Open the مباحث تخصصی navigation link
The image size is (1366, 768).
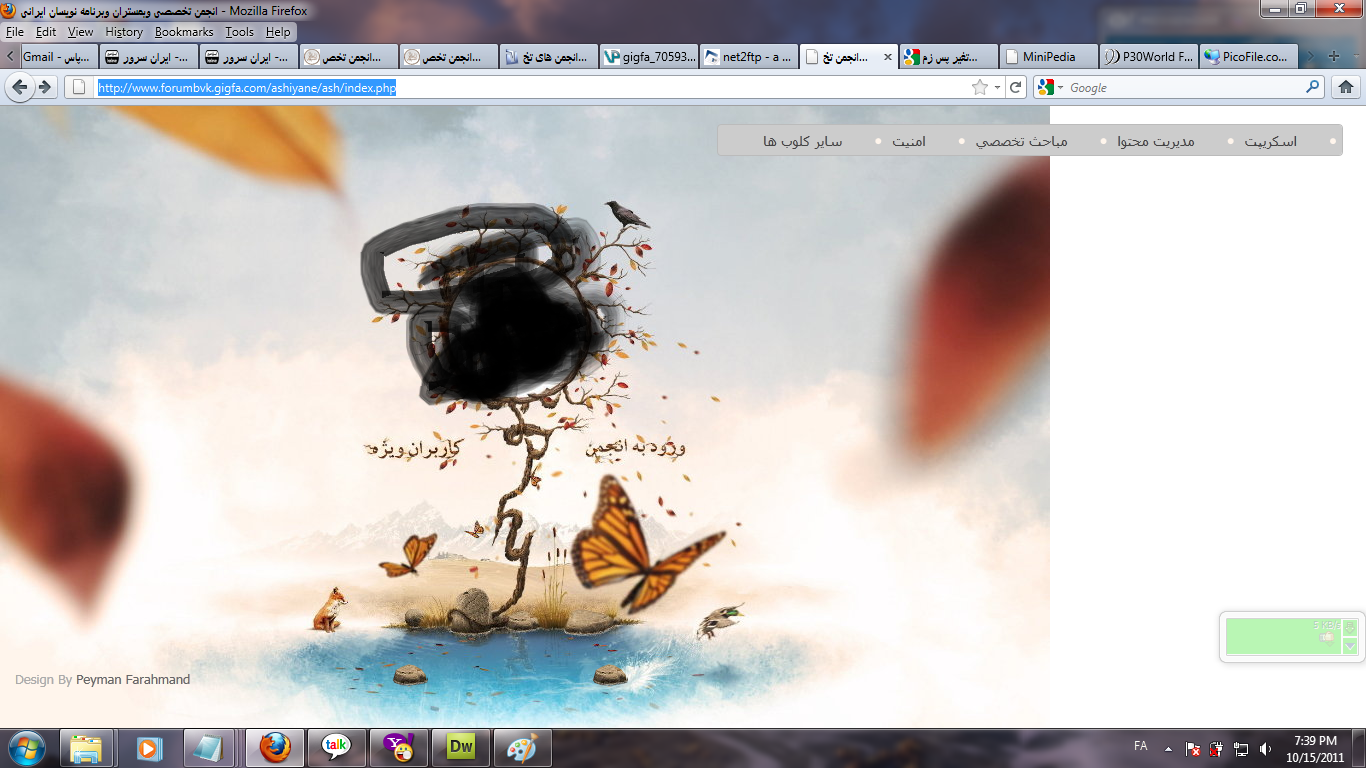(x=1022, y=141)
